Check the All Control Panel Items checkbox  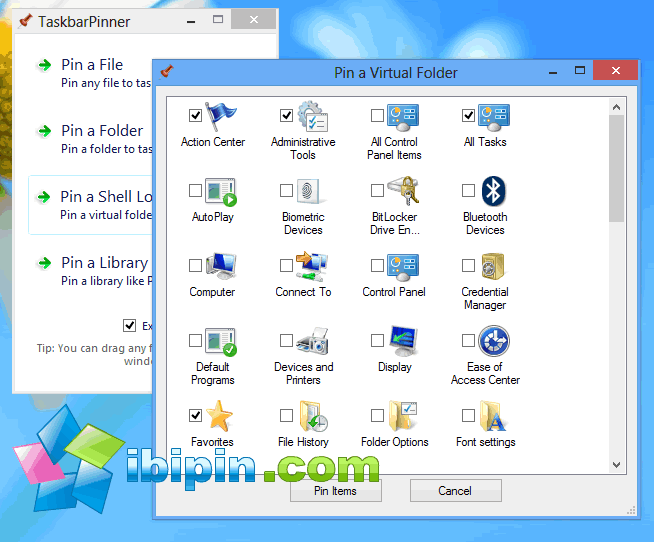coord(377,115)
